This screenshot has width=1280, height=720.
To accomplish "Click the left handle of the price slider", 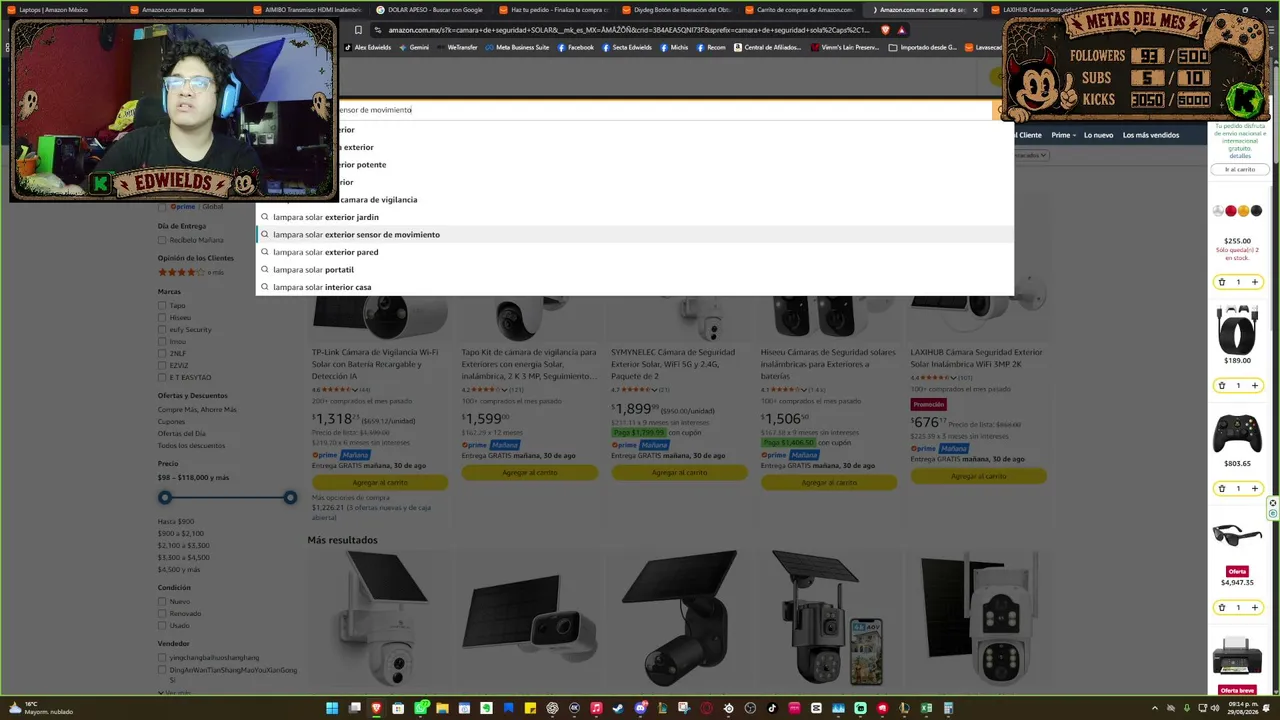I will pyautogui.click(x=165, y=497).
